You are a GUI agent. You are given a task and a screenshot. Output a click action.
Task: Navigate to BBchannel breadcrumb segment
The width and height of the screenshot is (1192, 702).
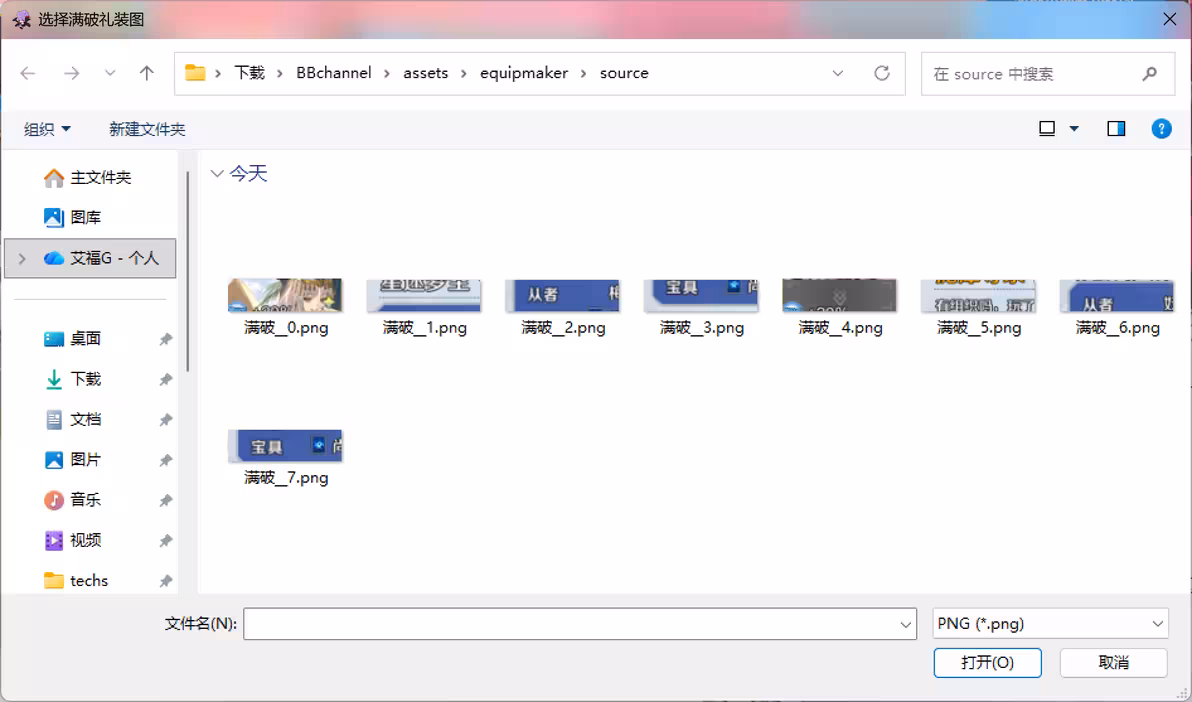(x=334, y=73)
